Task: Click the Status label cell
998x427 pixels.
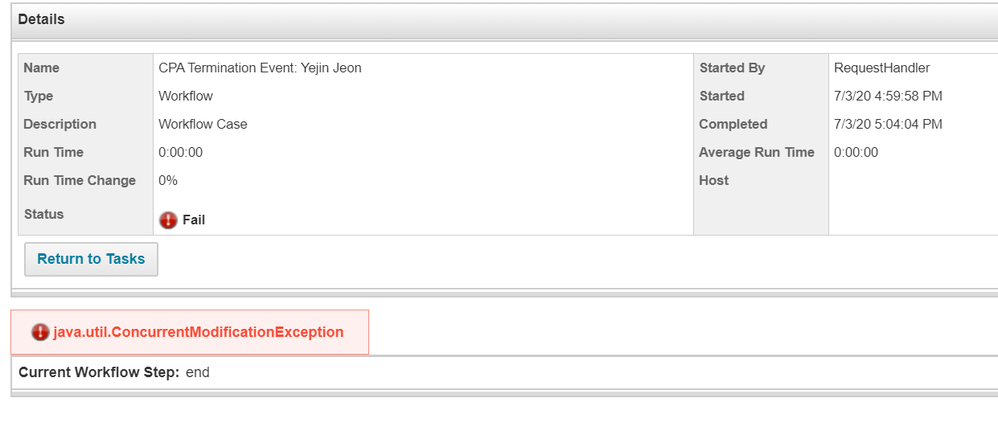Action: click(x=43, y=214)
